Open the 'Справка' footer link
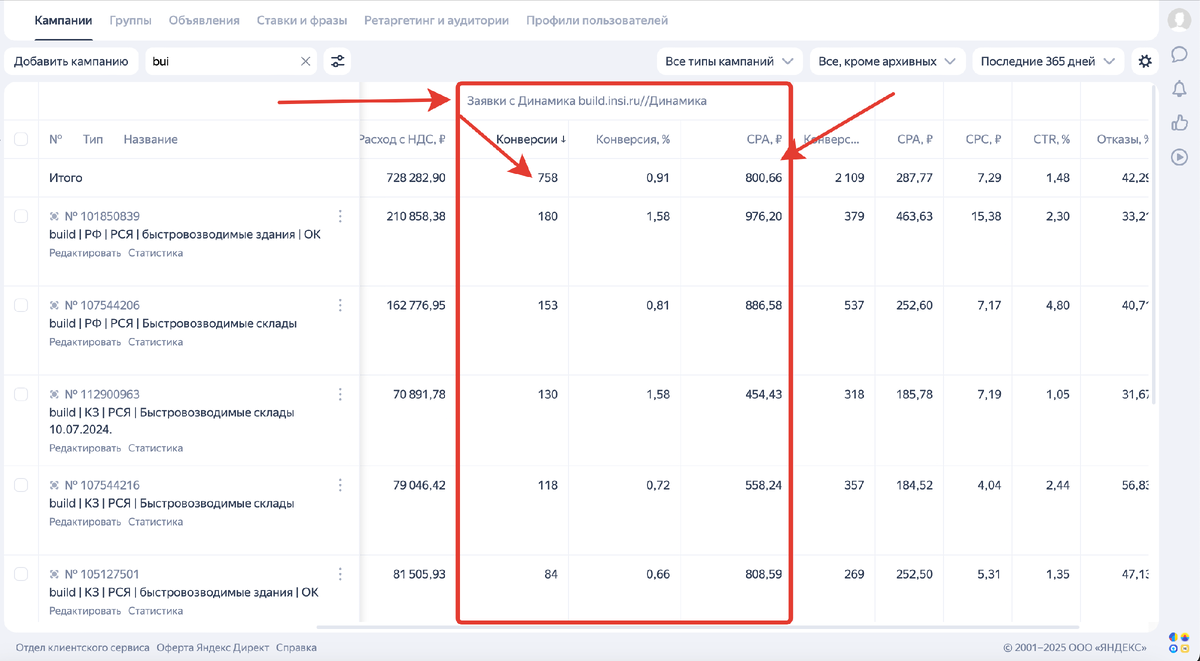This screenshot has width=1200, height=661. [x=296, y=647]
